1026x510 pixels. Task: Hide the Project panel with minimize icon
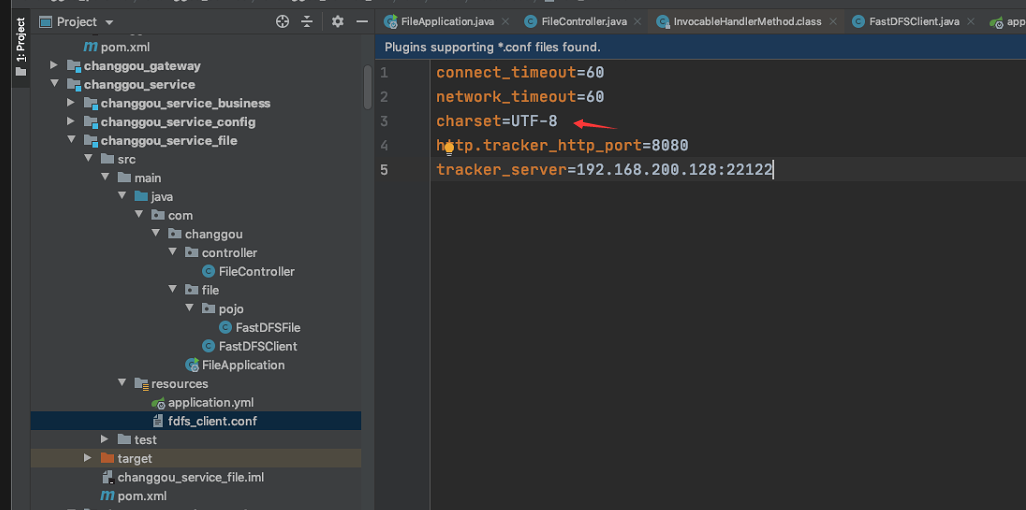pos(362,22)
